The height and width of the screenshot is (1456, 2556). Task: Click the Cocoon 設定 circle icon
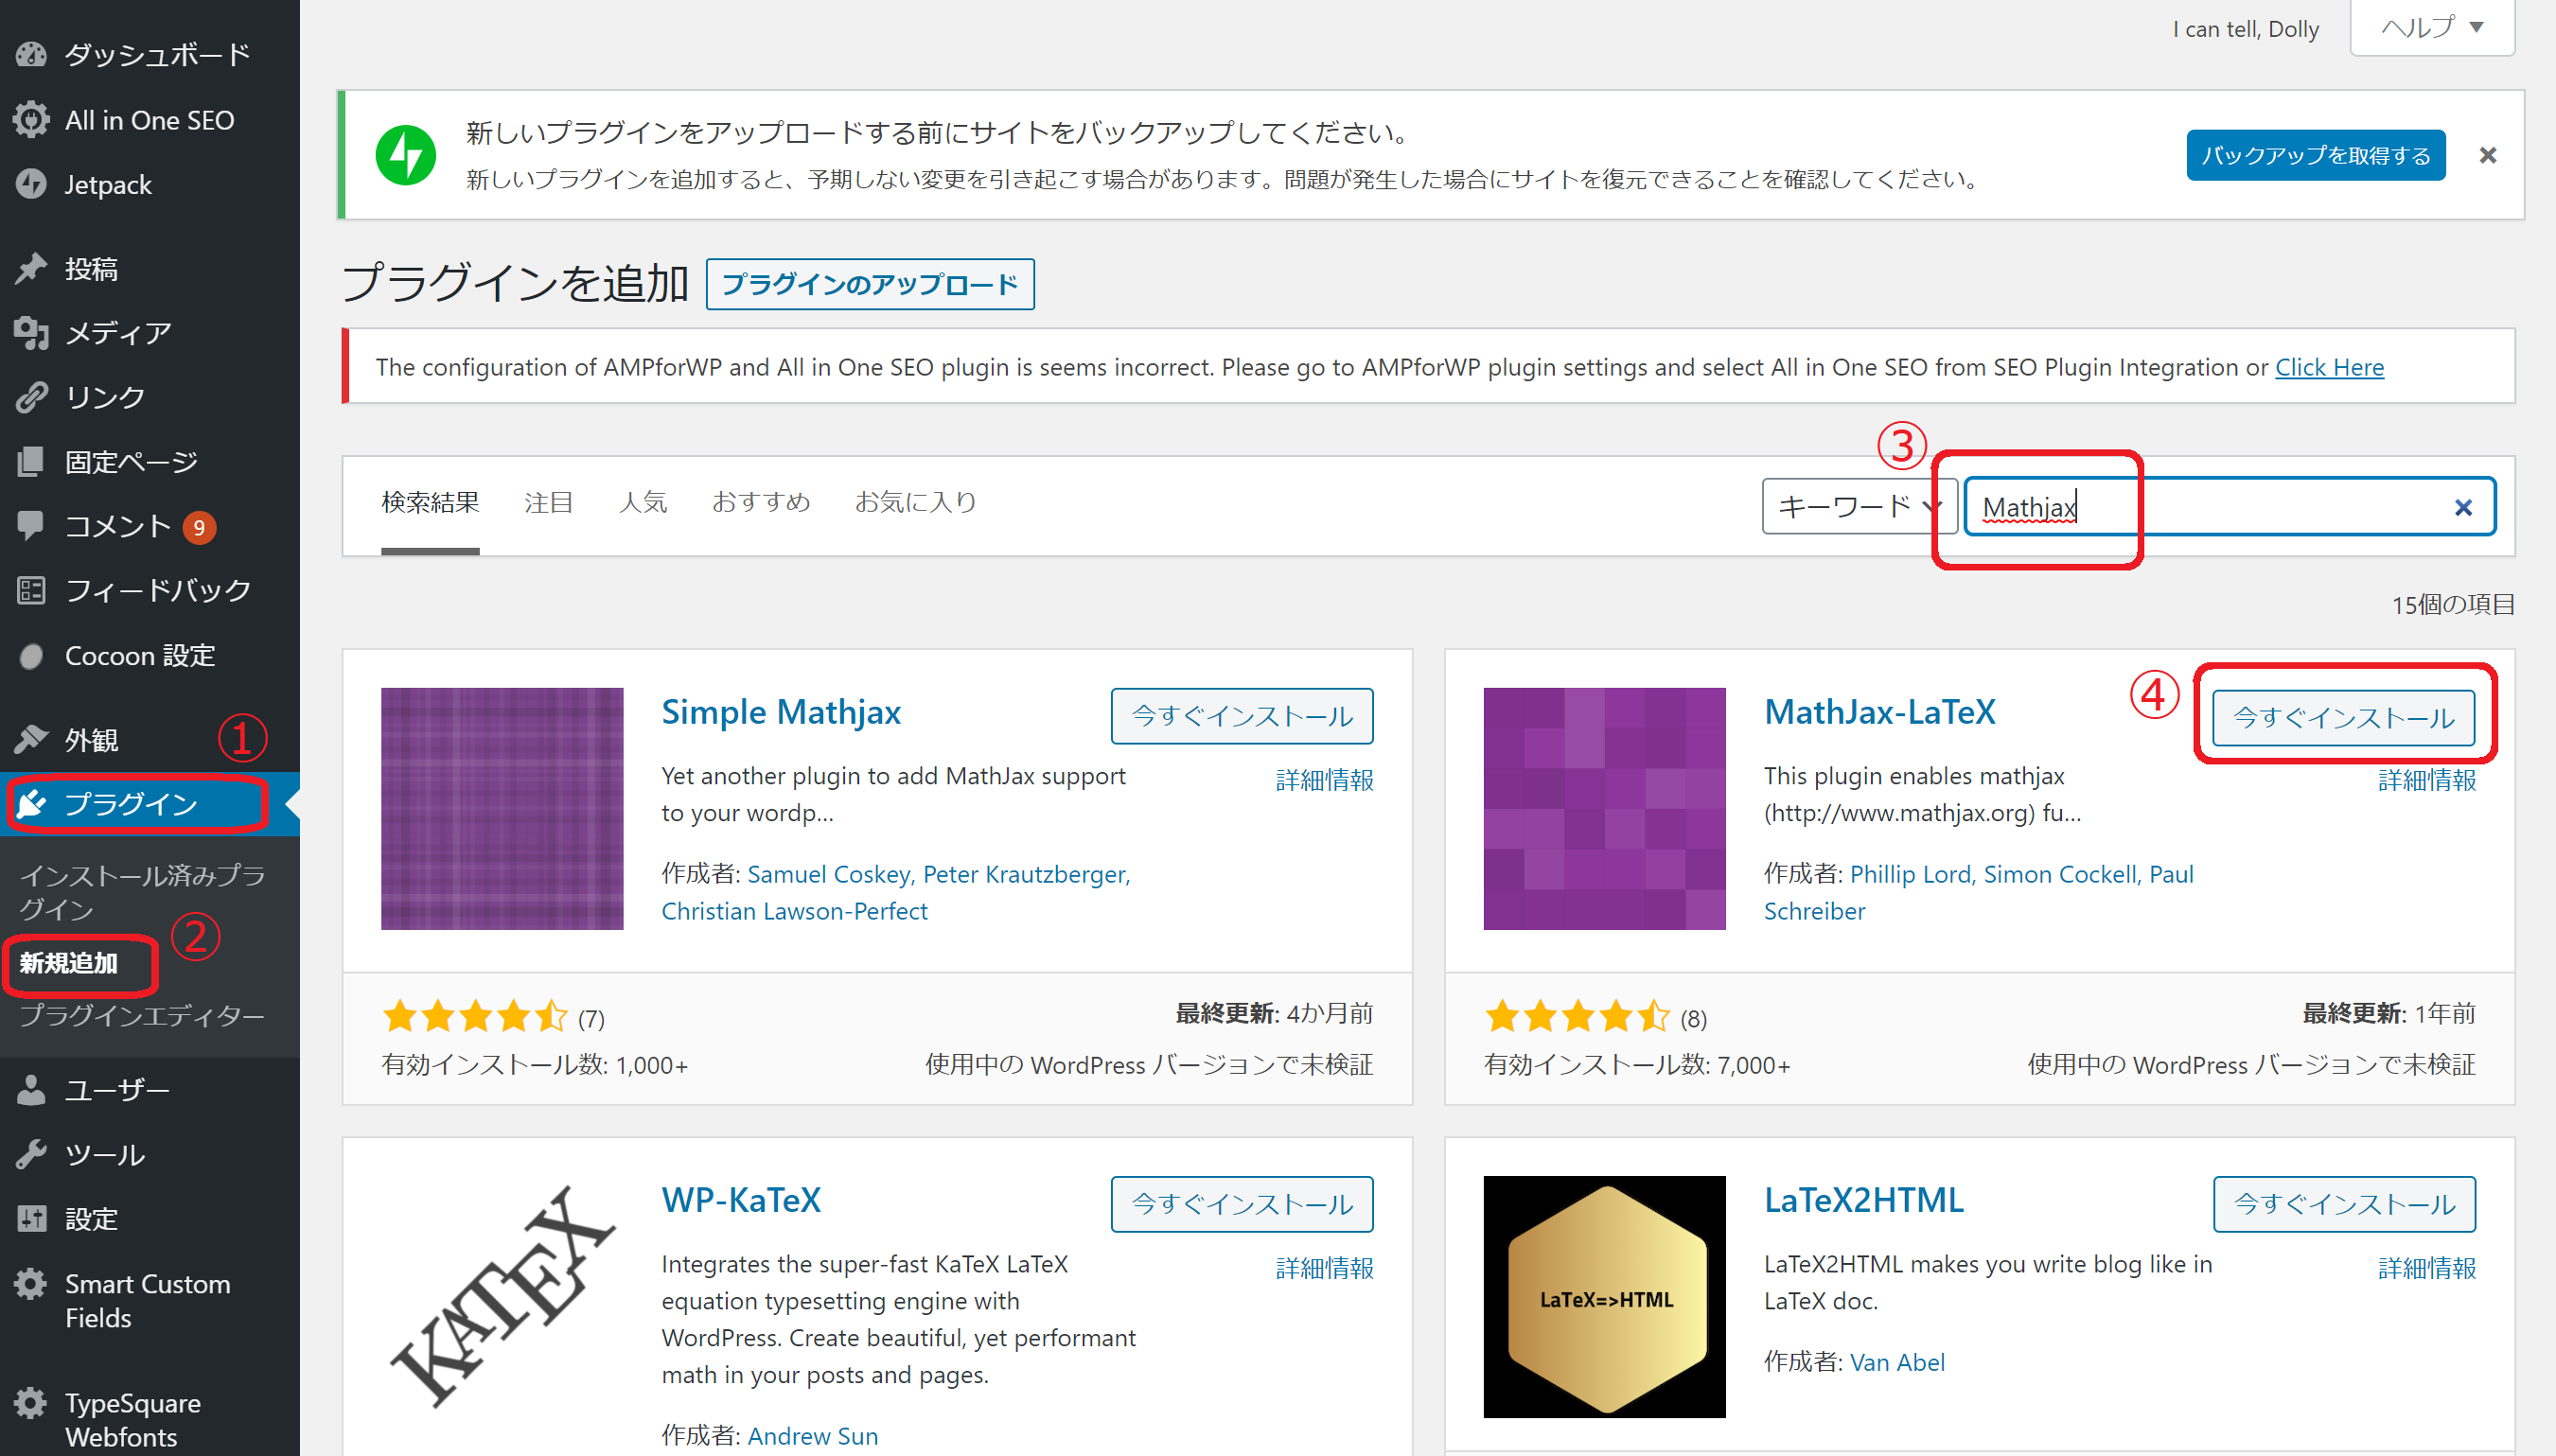point(31,655)
